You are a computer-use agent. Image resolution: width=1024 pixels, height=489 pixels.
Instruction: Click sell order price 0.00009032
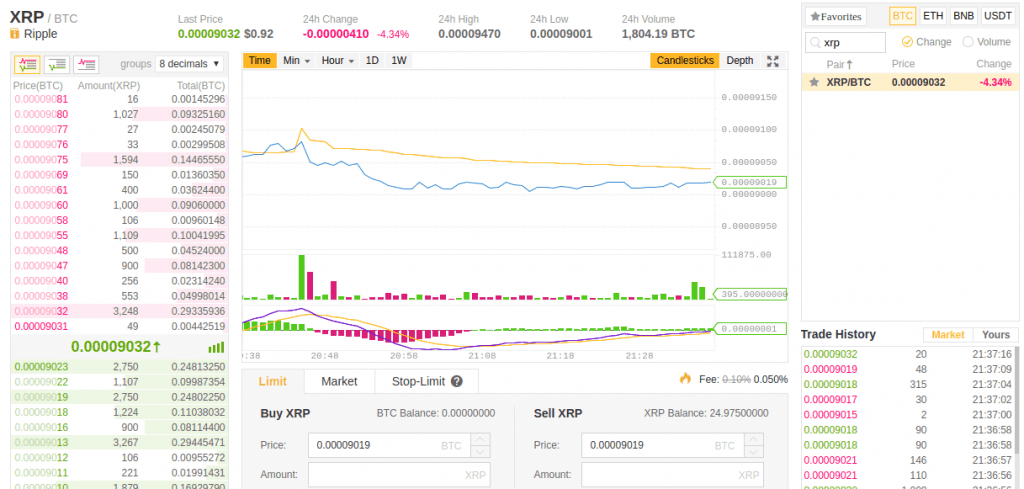41,311
